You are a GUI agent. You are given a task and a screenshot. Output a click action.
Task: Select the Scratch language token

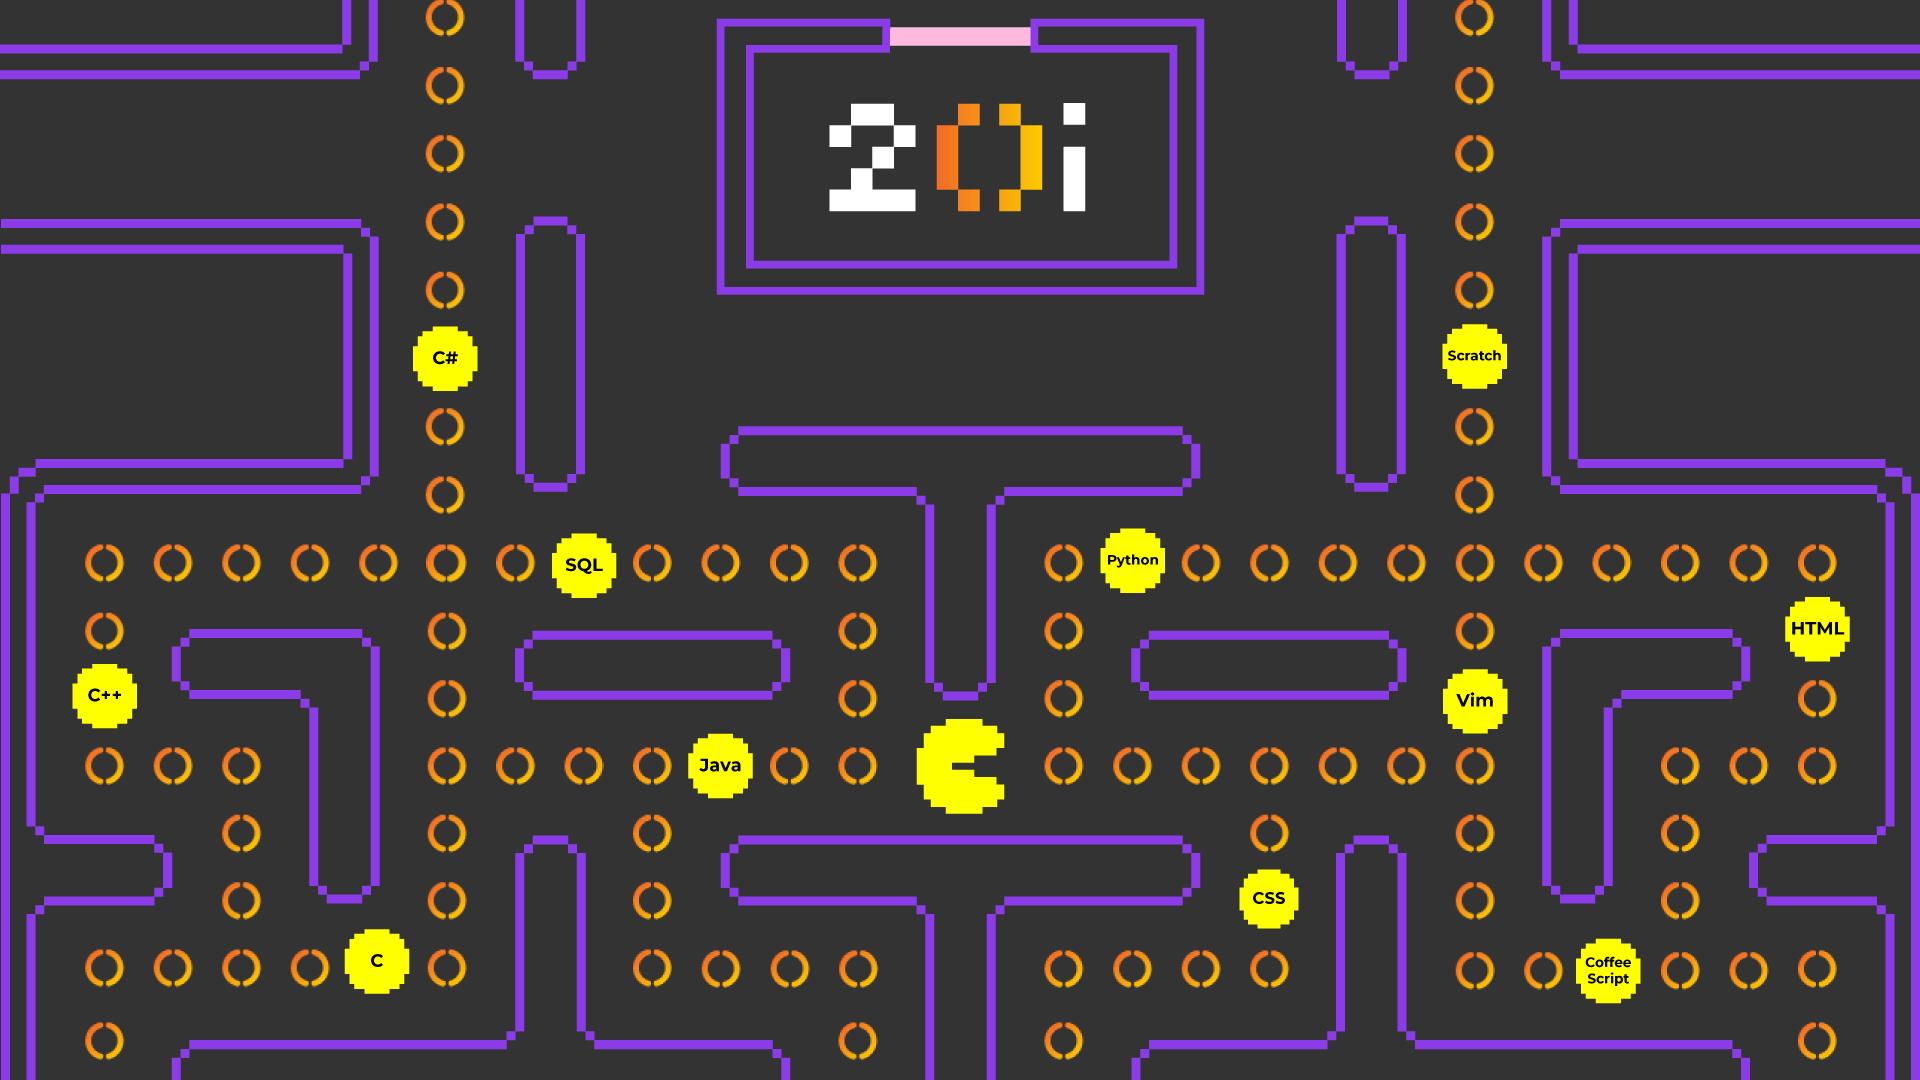point(1473,353)
